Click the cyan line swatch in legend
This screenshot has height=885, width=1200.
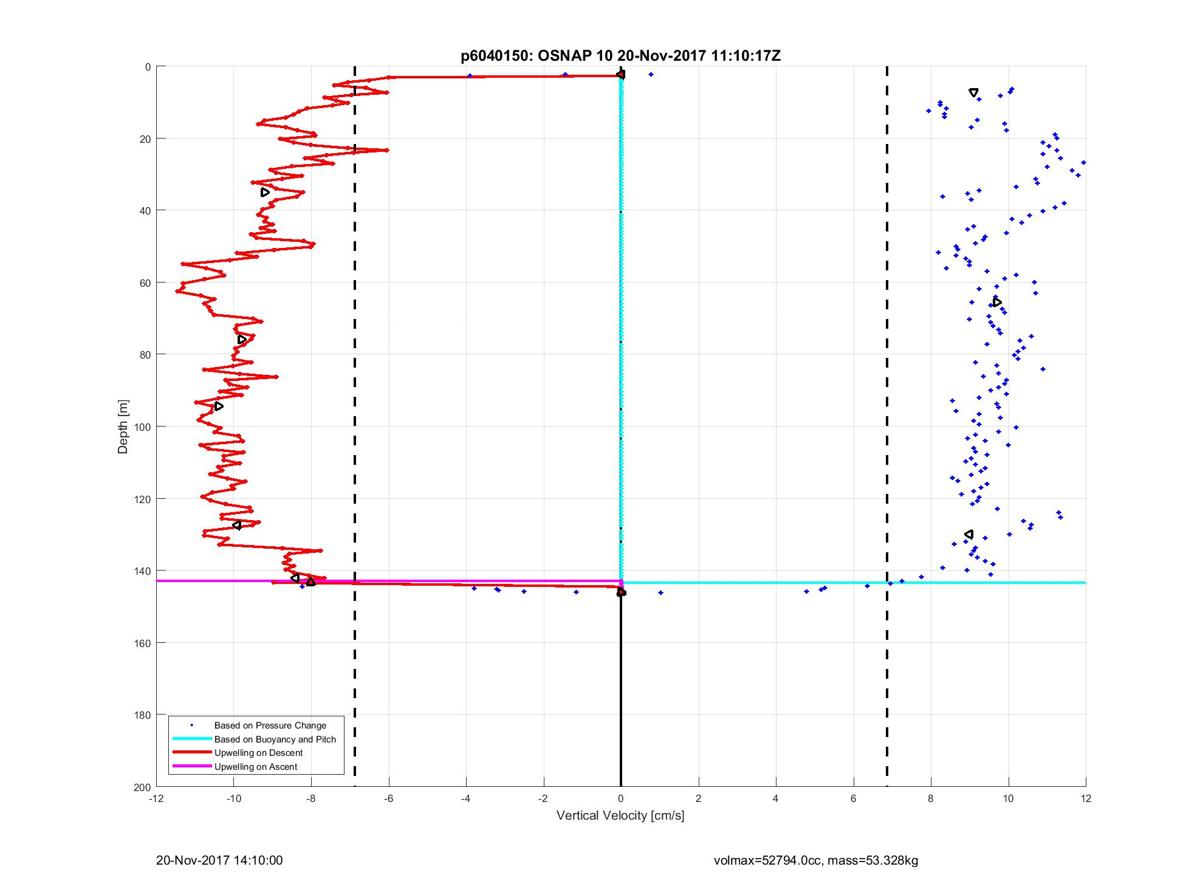click(190, 739)
